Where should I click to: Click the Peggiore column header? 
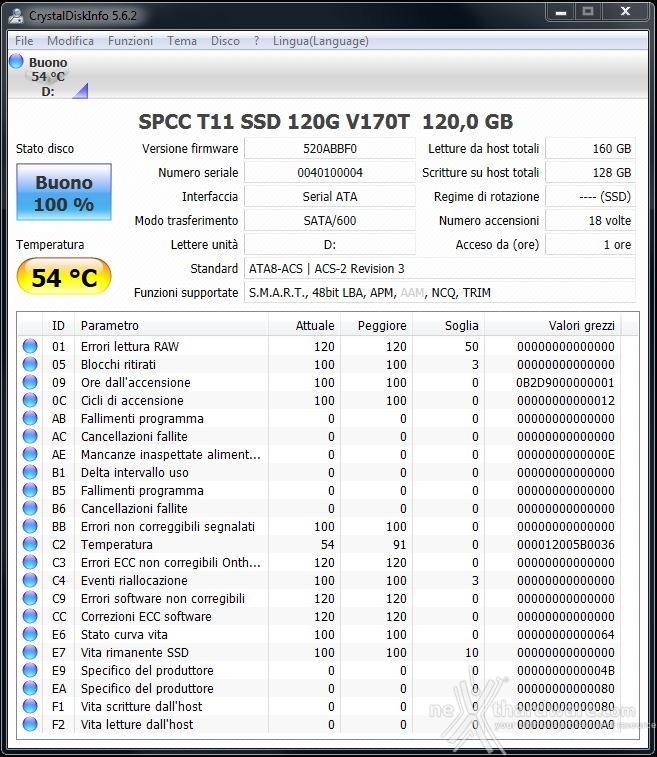(377, 326)
